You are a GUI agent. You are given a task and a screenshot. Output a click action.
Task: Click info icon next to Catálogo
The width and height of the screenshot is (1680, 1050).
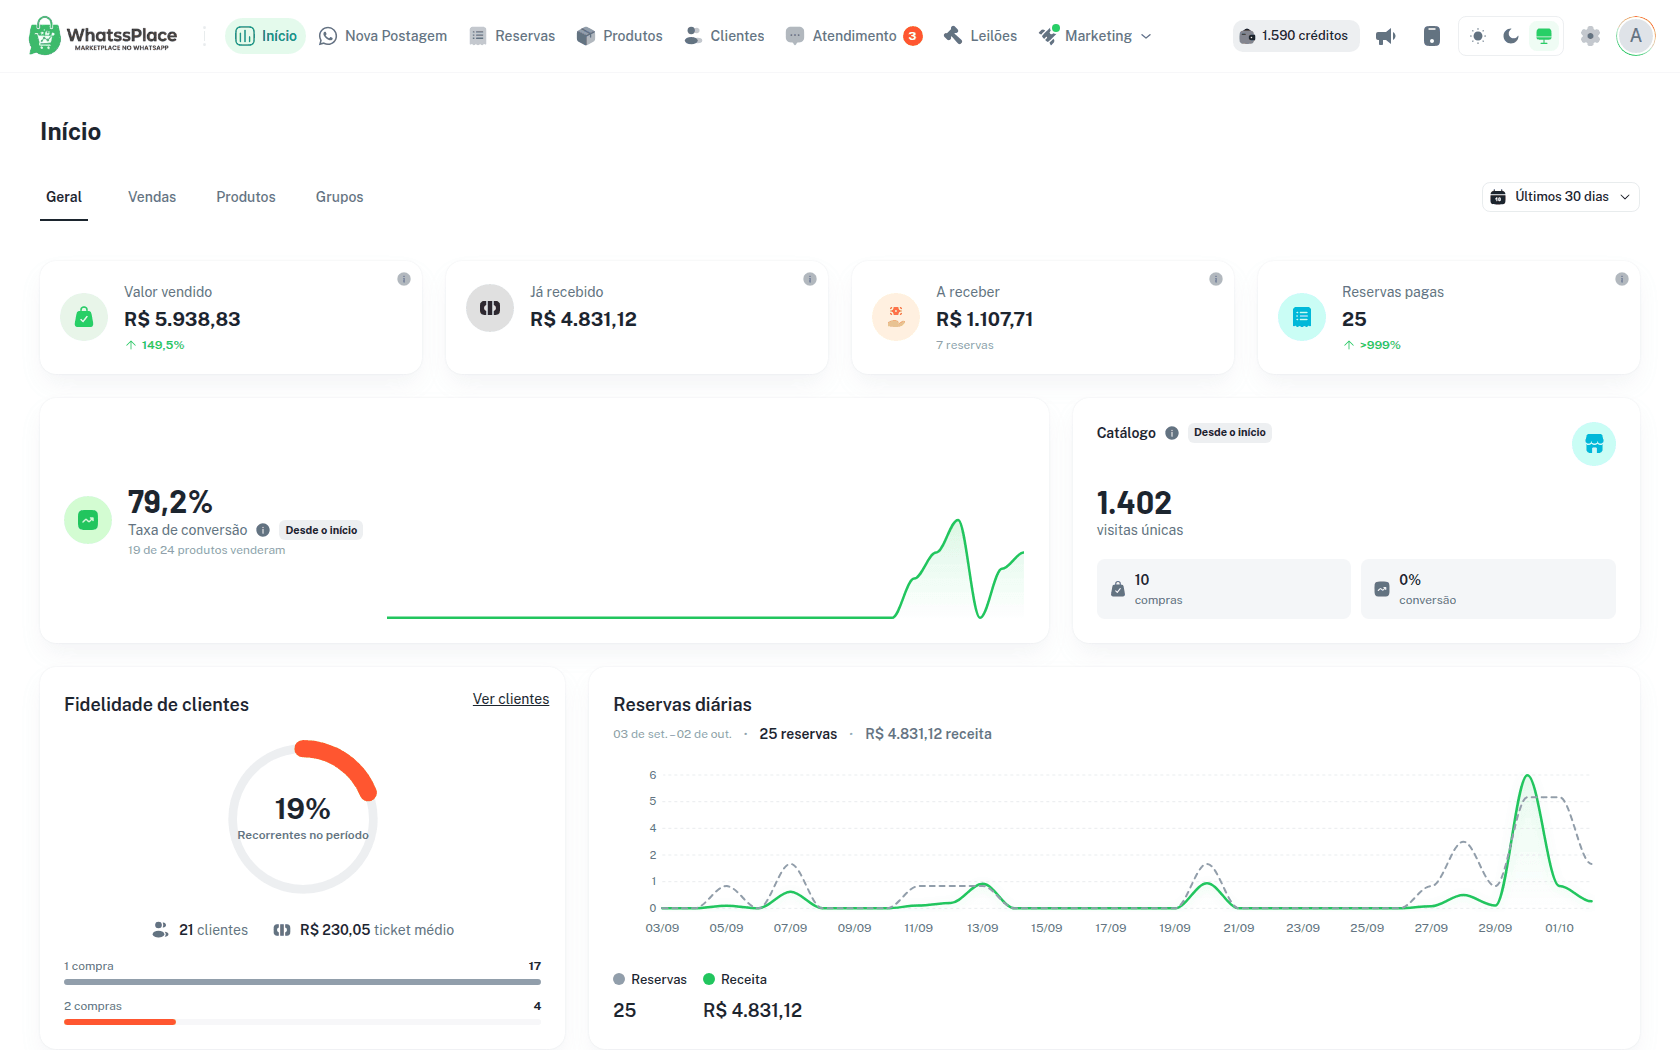(x=1172, y=433)
